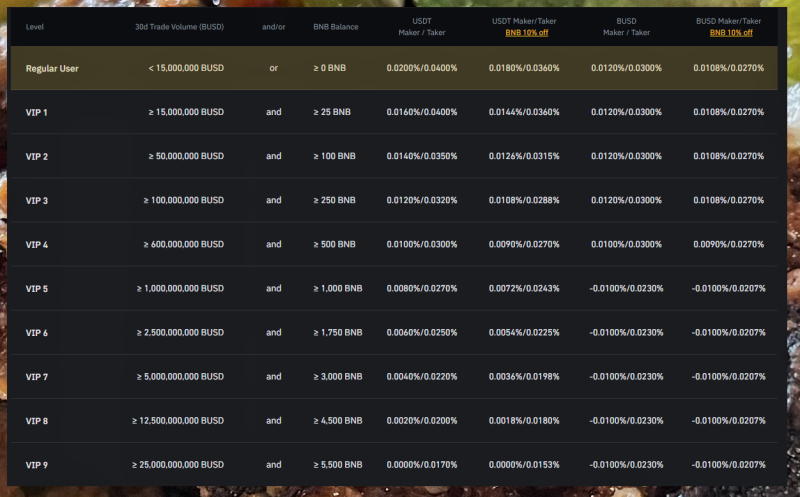
Task: Click the 0.0000%/0.0153% discounted fee
Action: click(x=524, y=465)
